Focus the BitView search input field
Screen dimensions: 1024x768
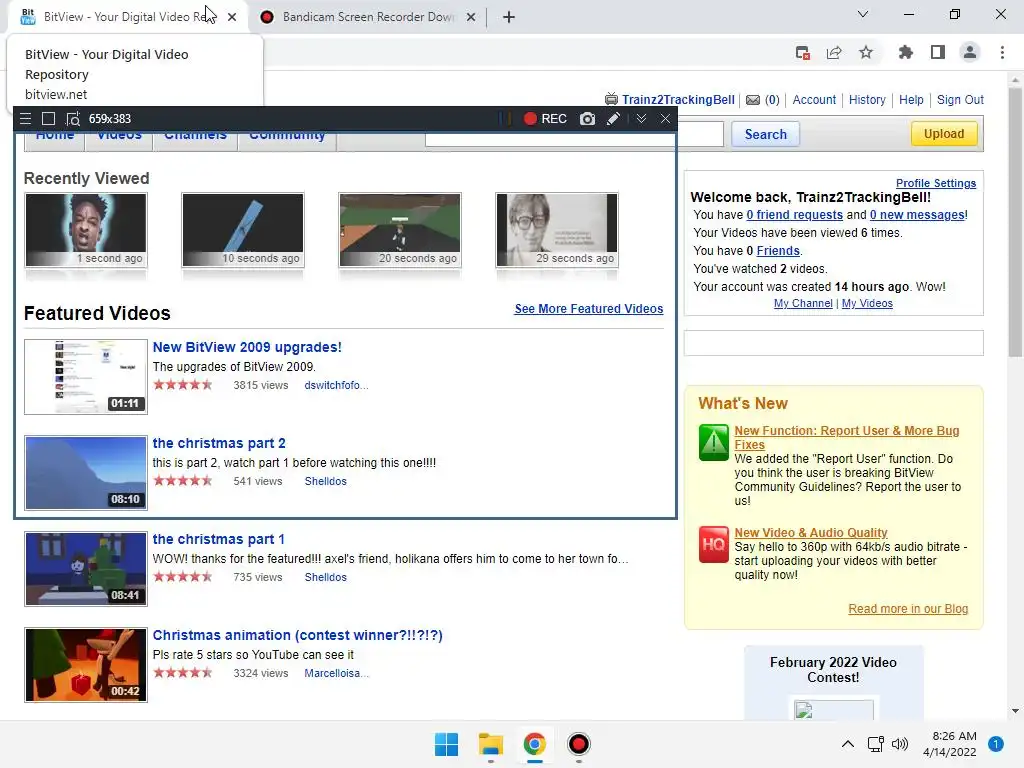(x=700, y=135)
